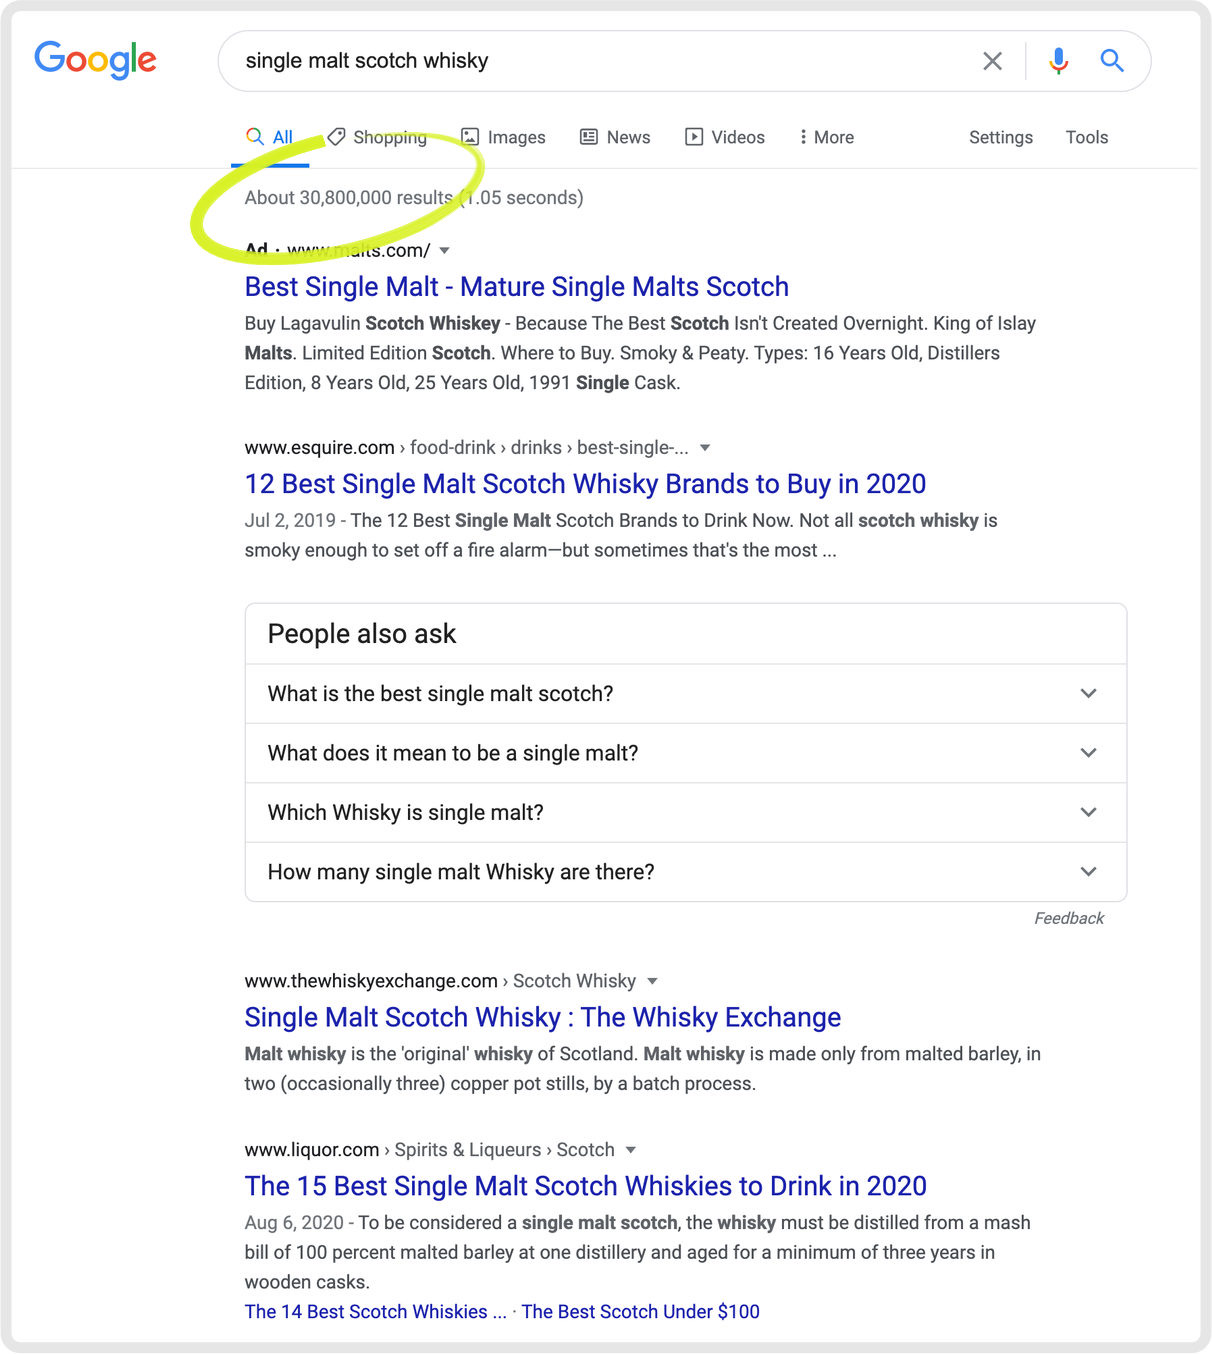Start voice search with microphone icon
1212x1354 pixels.
tap(1058, 61)
